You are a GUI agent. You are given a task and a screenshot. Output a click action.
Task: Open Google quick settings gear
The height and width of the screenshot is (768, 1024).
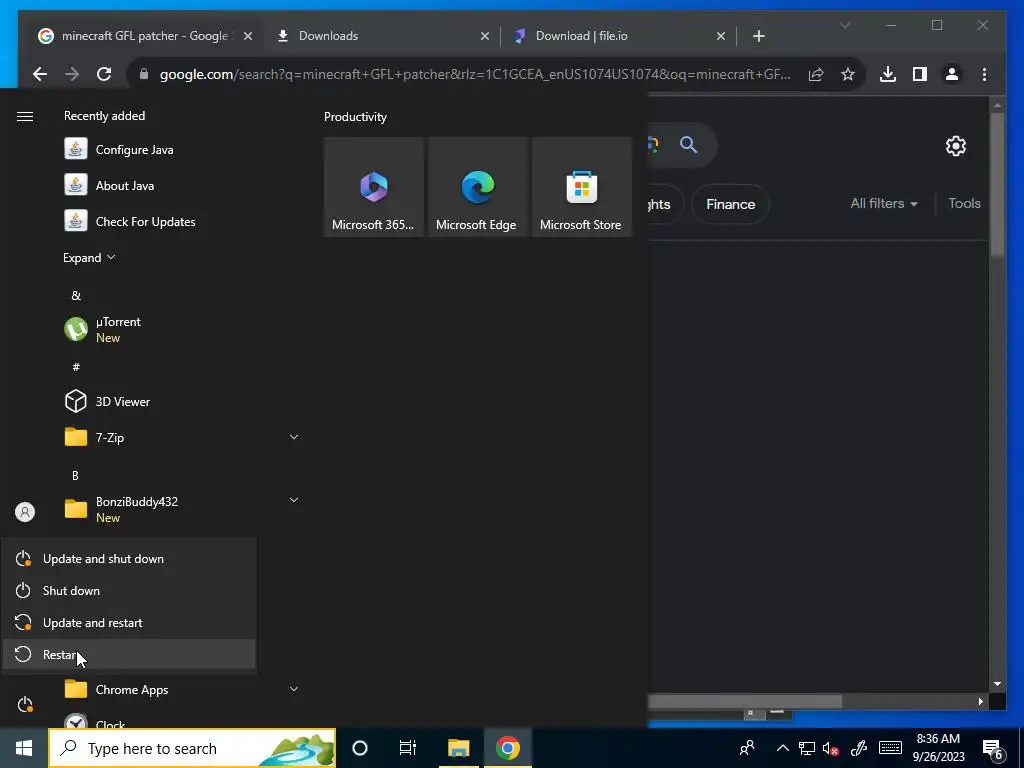956,146
